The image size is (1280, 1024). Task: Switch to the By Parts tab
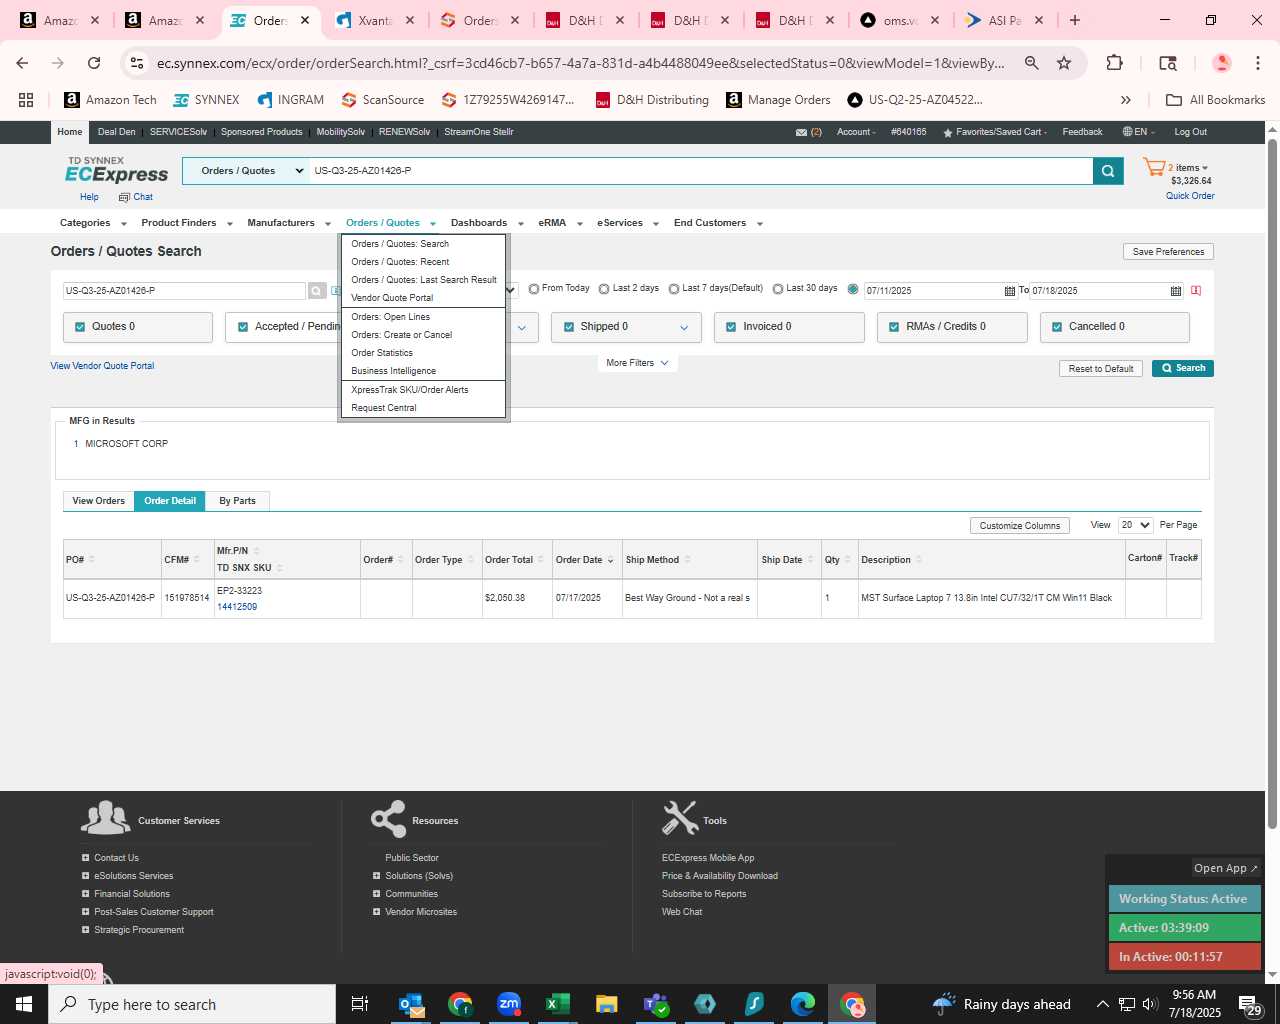coord(237,501)
